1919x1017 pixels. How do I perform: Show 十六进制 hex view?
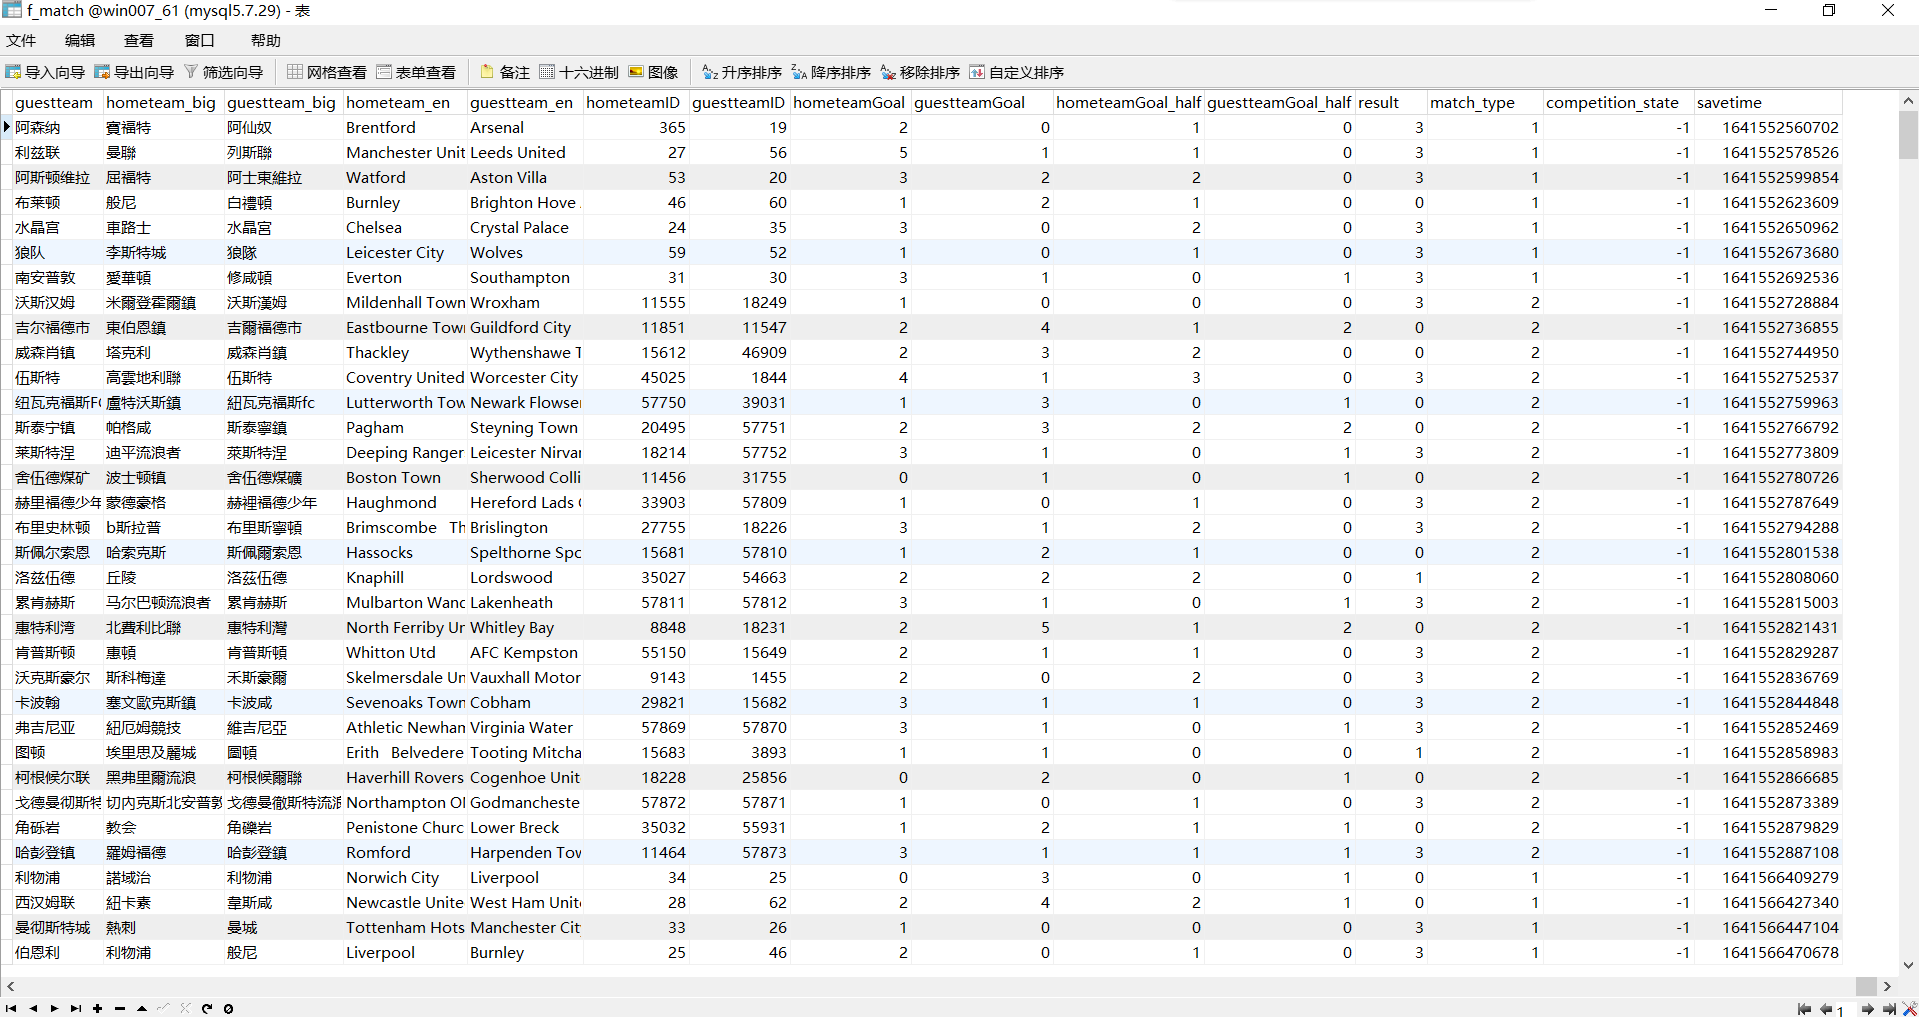tap(579, 72)
